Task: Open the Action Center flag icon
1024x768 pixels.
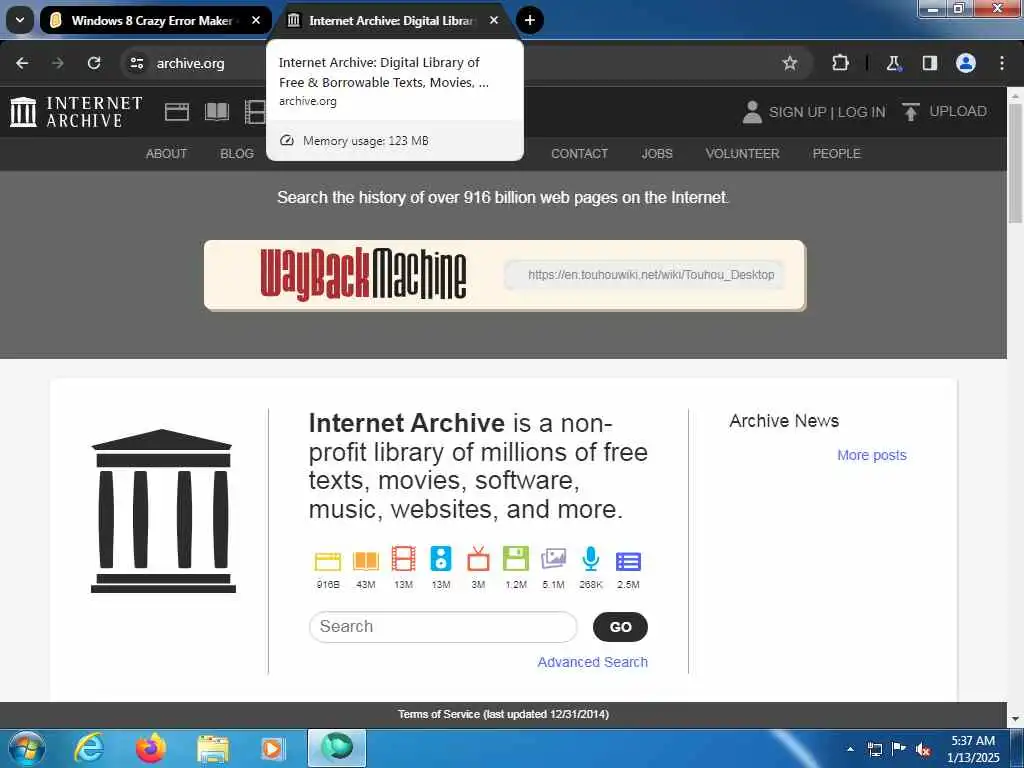Action: (x=899, y=749)
